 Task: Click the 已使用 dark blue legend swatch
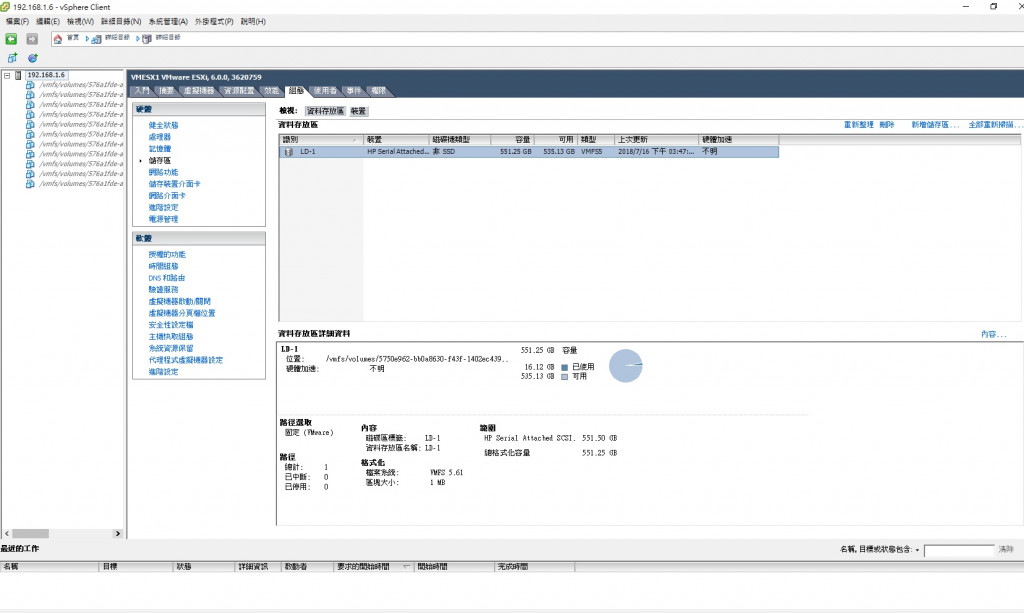tap(564, 368)
